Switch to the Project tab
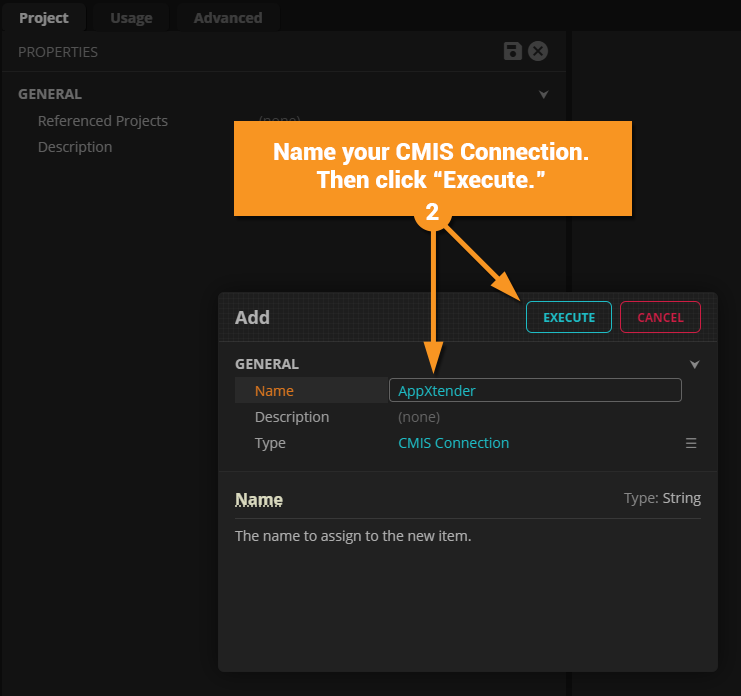Image resolution: width=741 pixels, height=696 pixels. tap(44, 18)
